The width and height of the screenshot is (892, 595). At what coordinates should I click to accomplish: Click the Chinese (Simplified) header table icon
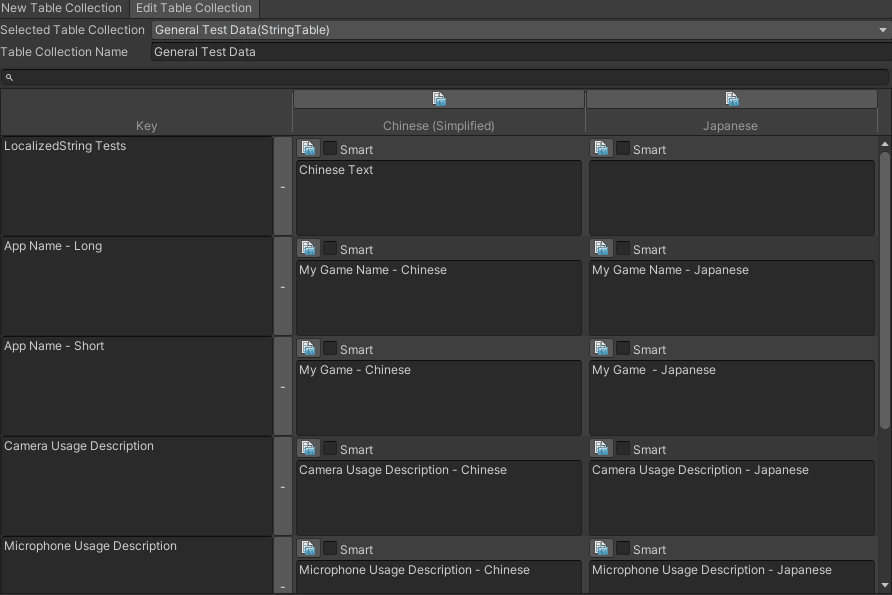[x=438, y=98]
